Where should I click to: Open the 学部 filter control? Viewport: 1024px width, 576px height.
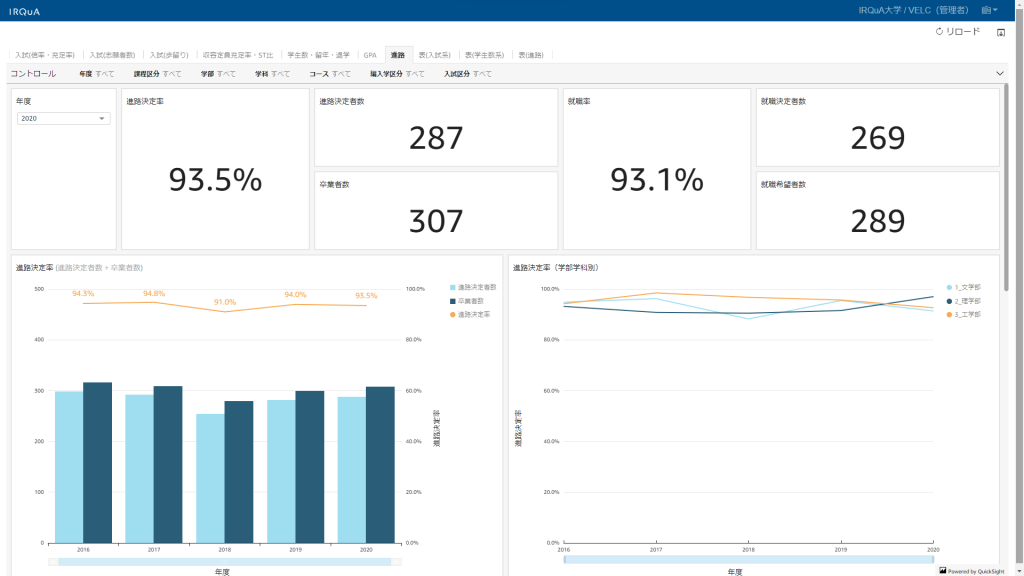click(218, 74)
